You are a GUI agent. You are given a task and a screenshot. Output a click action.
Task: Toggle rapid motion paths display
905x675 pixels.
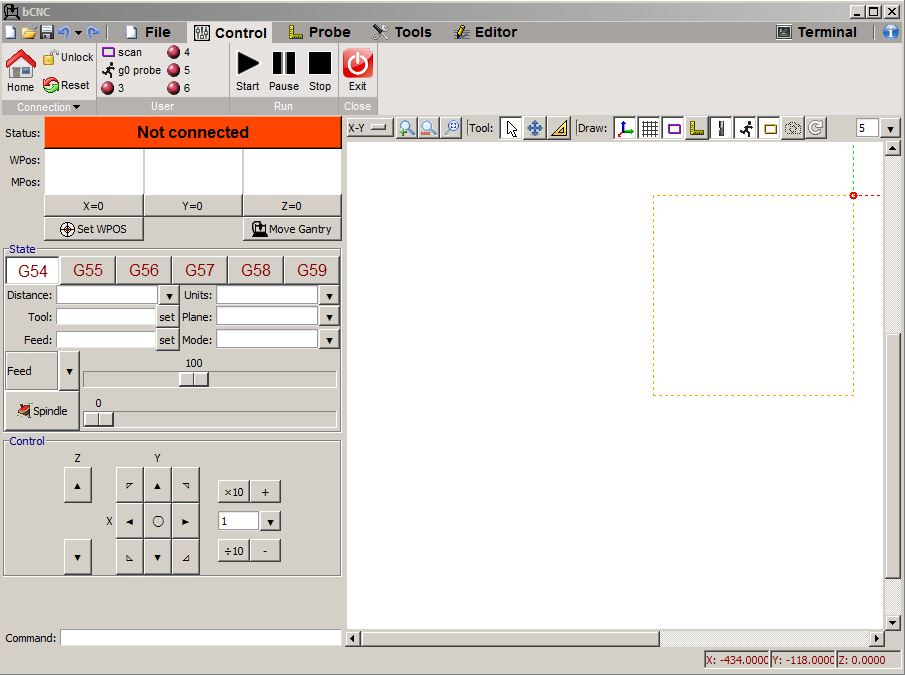click(745, 128)
